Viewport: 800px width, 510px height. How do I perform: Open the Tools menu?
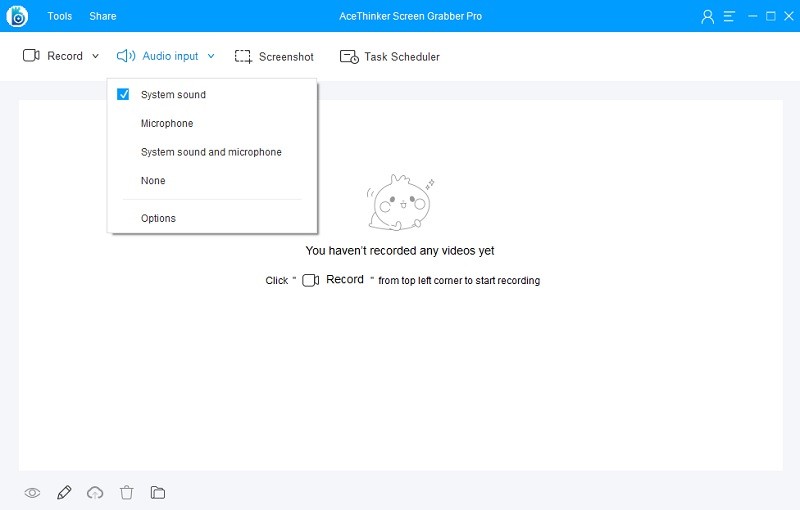click(x=60, y=16)
